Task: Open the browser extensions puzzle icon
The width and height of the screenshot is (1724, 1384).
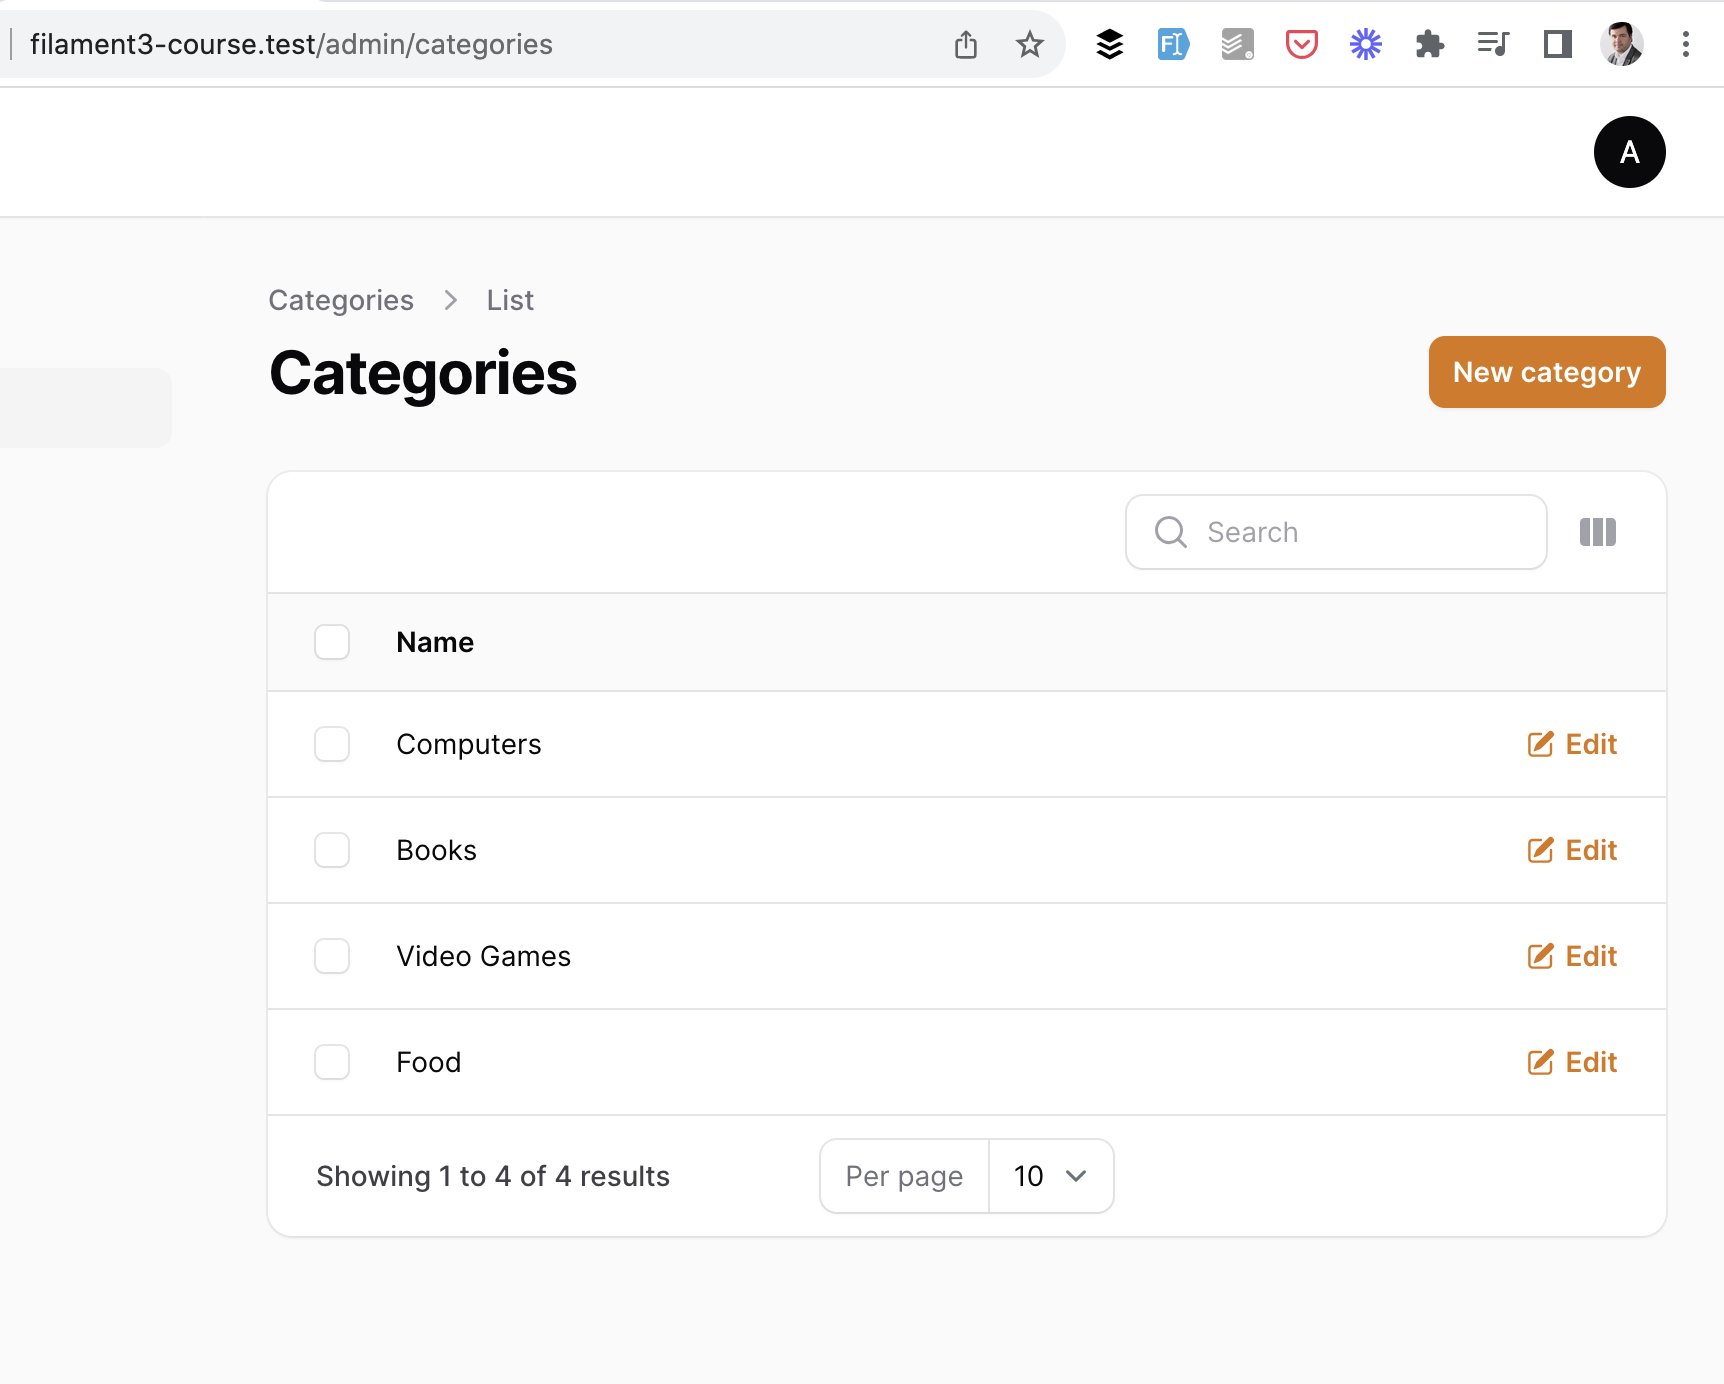Action: [1429, 44]
